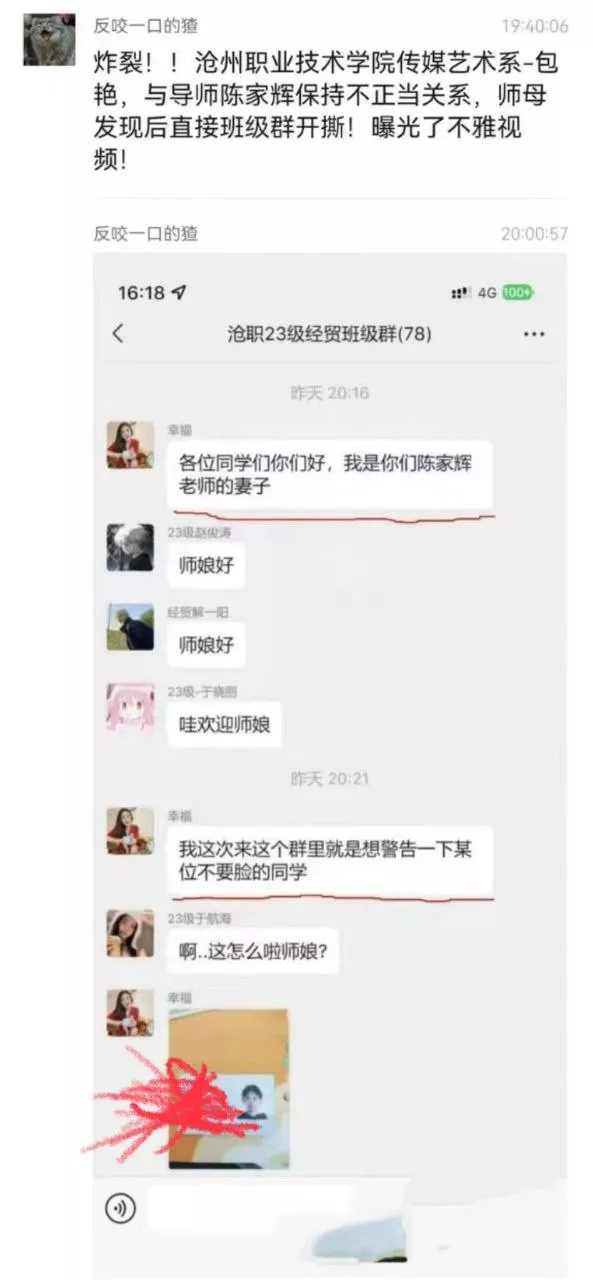Screen dimensions: 593x1280
Task: Tap 经贸解一阳's landscape avatar
Action: [x=130, y=627]
